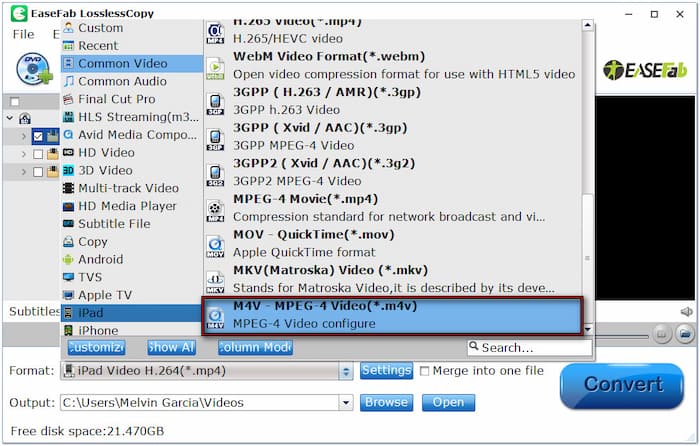This screenshot has width=700, height=446.
Task: Select 3GPP Xvid / AAC (*.3gp) icon
Action: pos(215,140)
